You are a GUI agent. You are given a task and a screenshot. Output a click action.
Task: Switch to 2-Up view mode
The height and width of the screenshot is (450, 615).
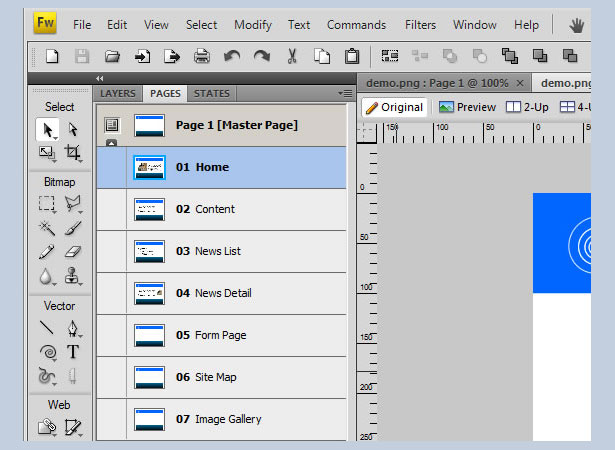(x=527, y=107)
